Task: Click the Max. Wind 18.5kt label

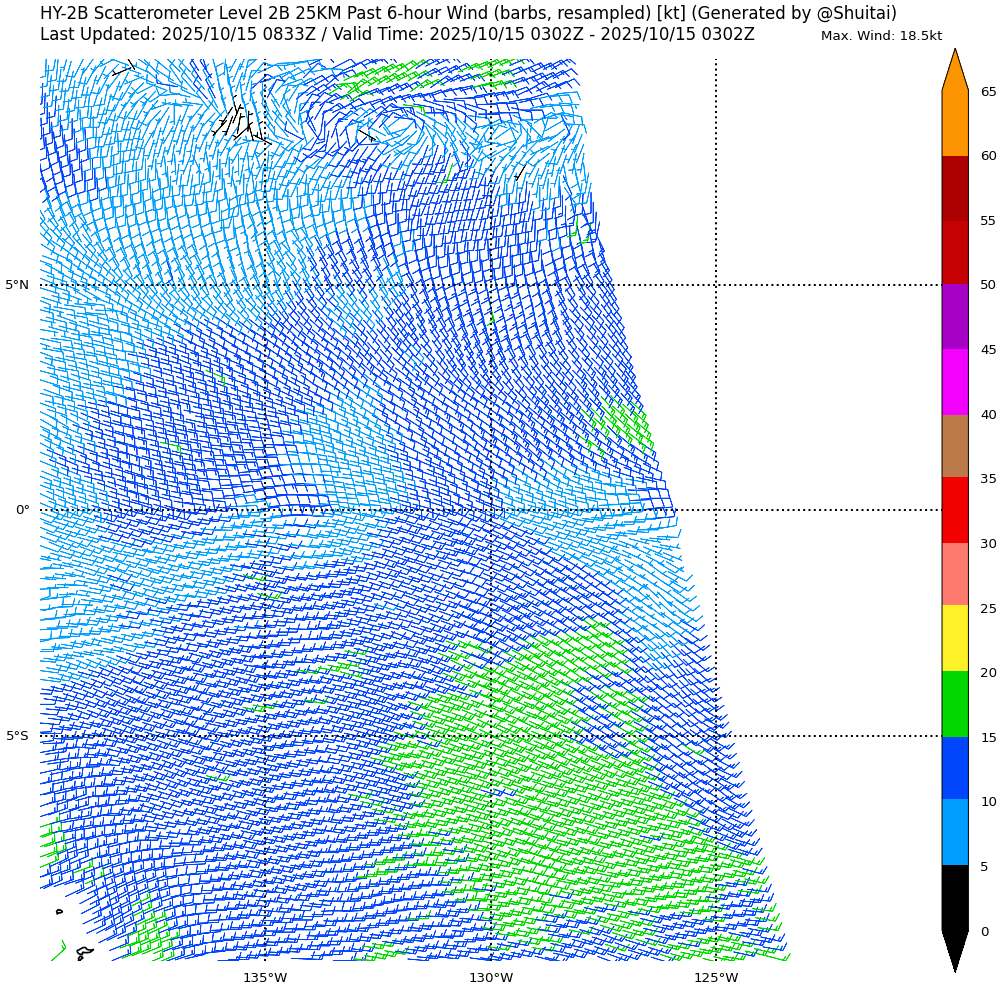Action: coord(881,36)
